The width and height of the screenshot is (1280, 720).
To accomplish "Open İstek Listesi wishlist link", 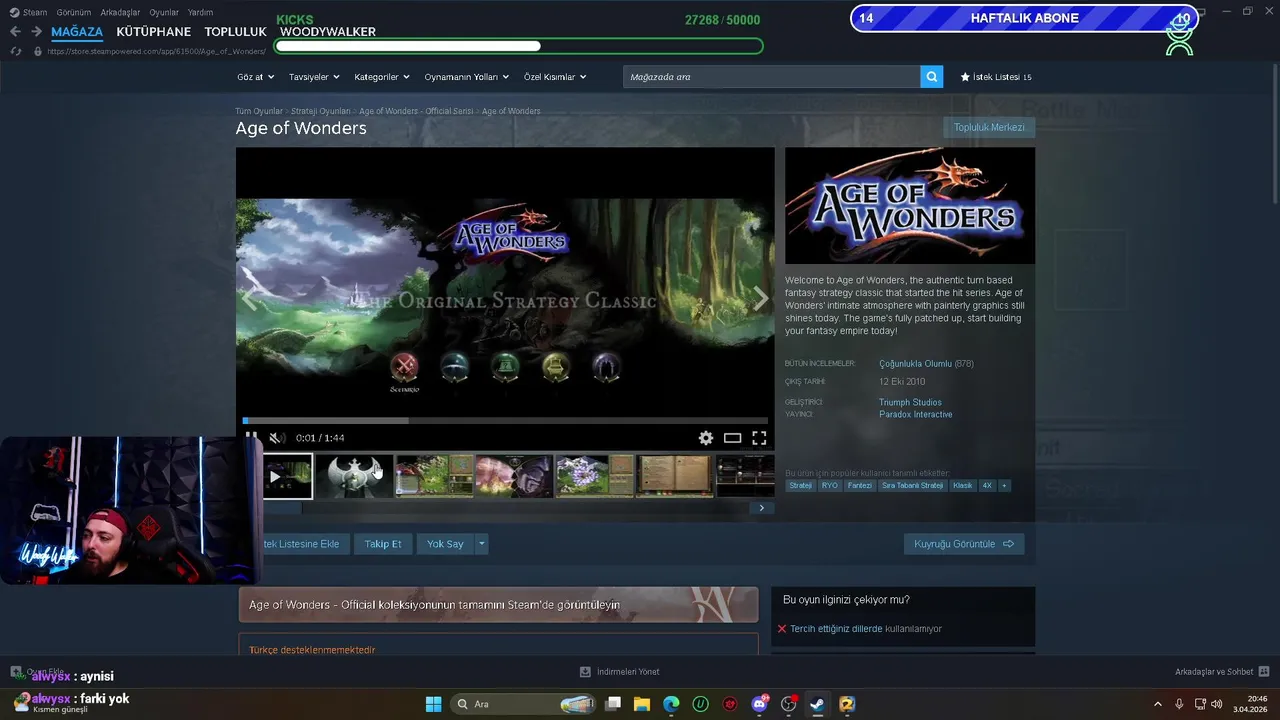I will [x=996, y=77].
